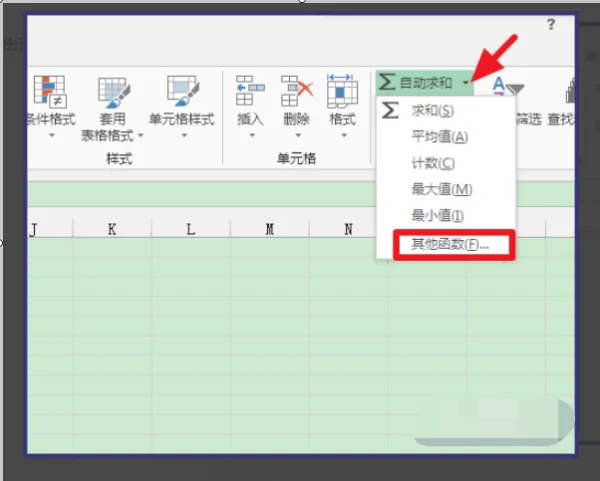Click the Sort & Filter (筛选) icon
600x481 pixels.
tap(507, 86)
